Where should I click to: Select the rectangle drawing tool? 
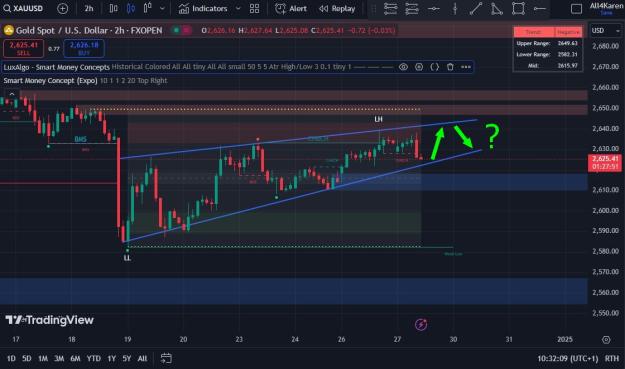coord(518,8)
